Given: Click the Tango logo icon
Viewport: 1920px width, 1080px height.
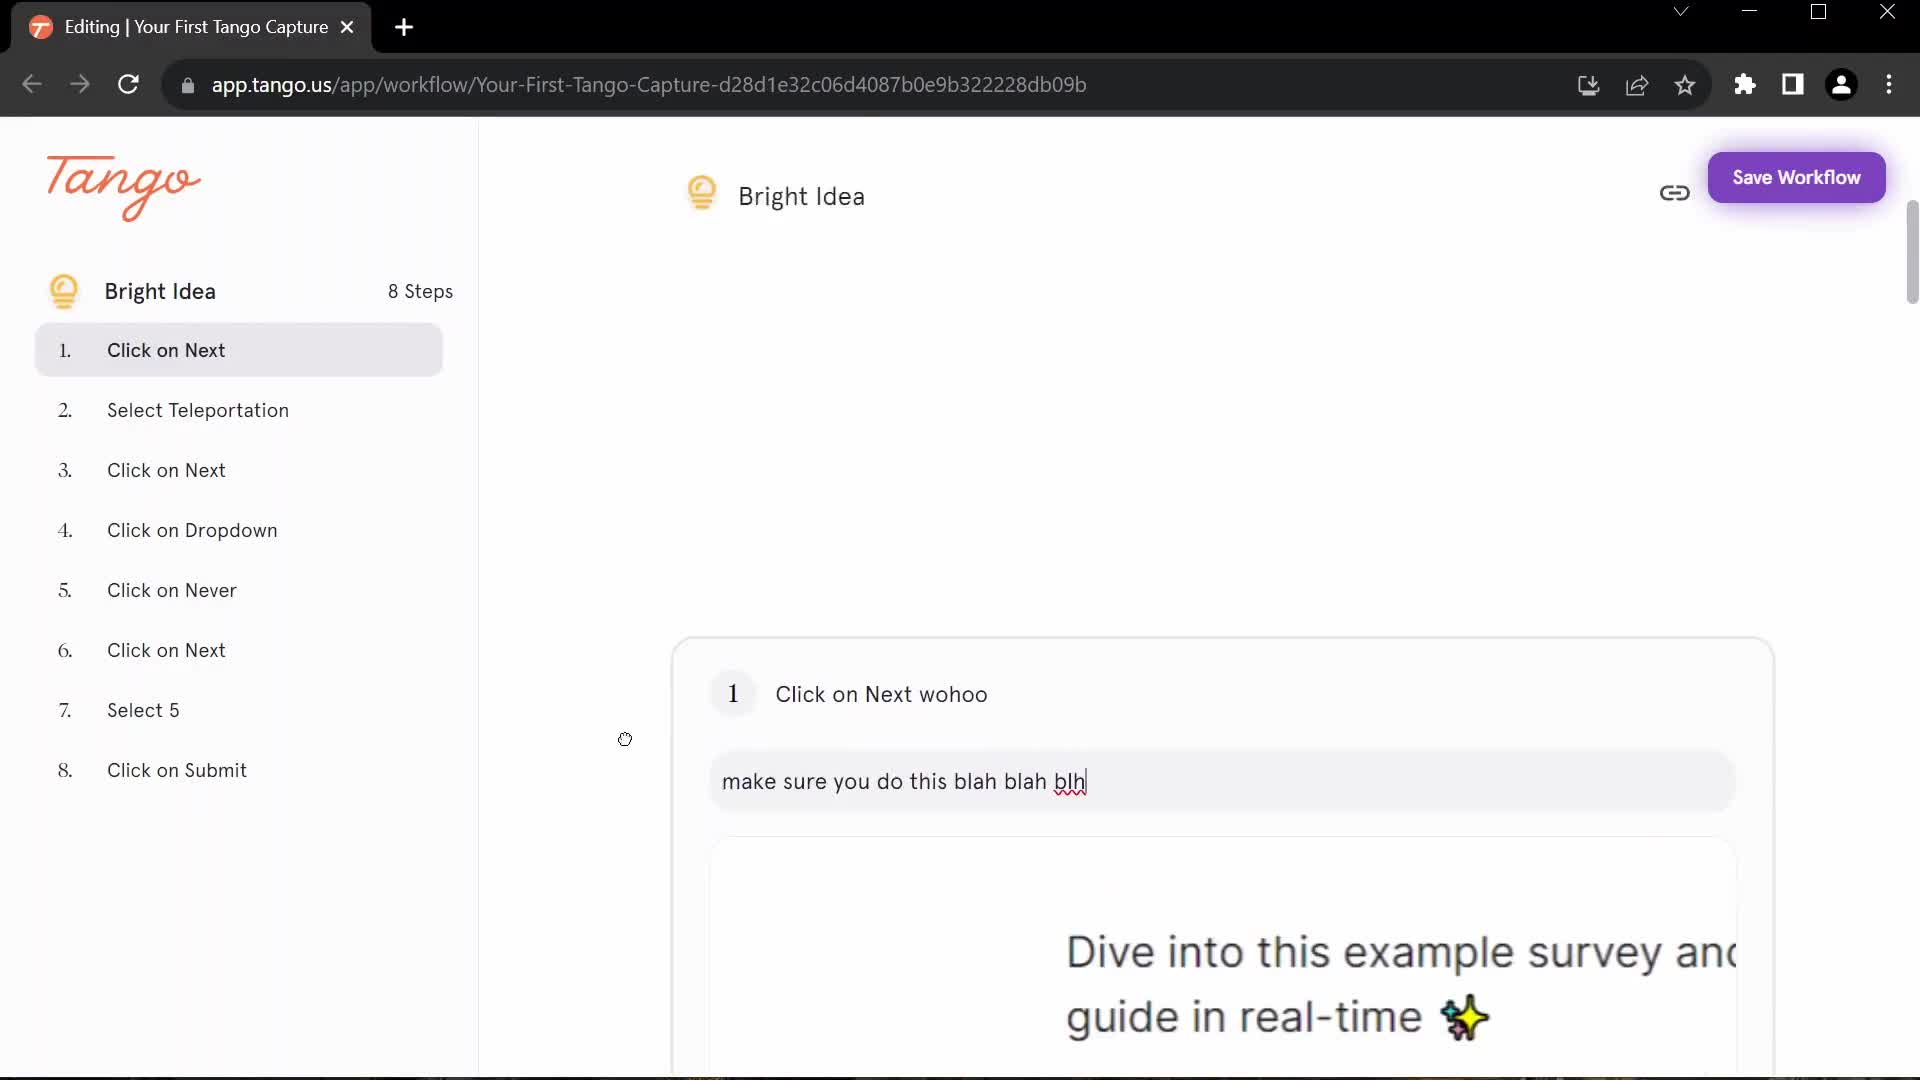Looking at the screenshot, I should pyautogui.click(x=121, y=185).
